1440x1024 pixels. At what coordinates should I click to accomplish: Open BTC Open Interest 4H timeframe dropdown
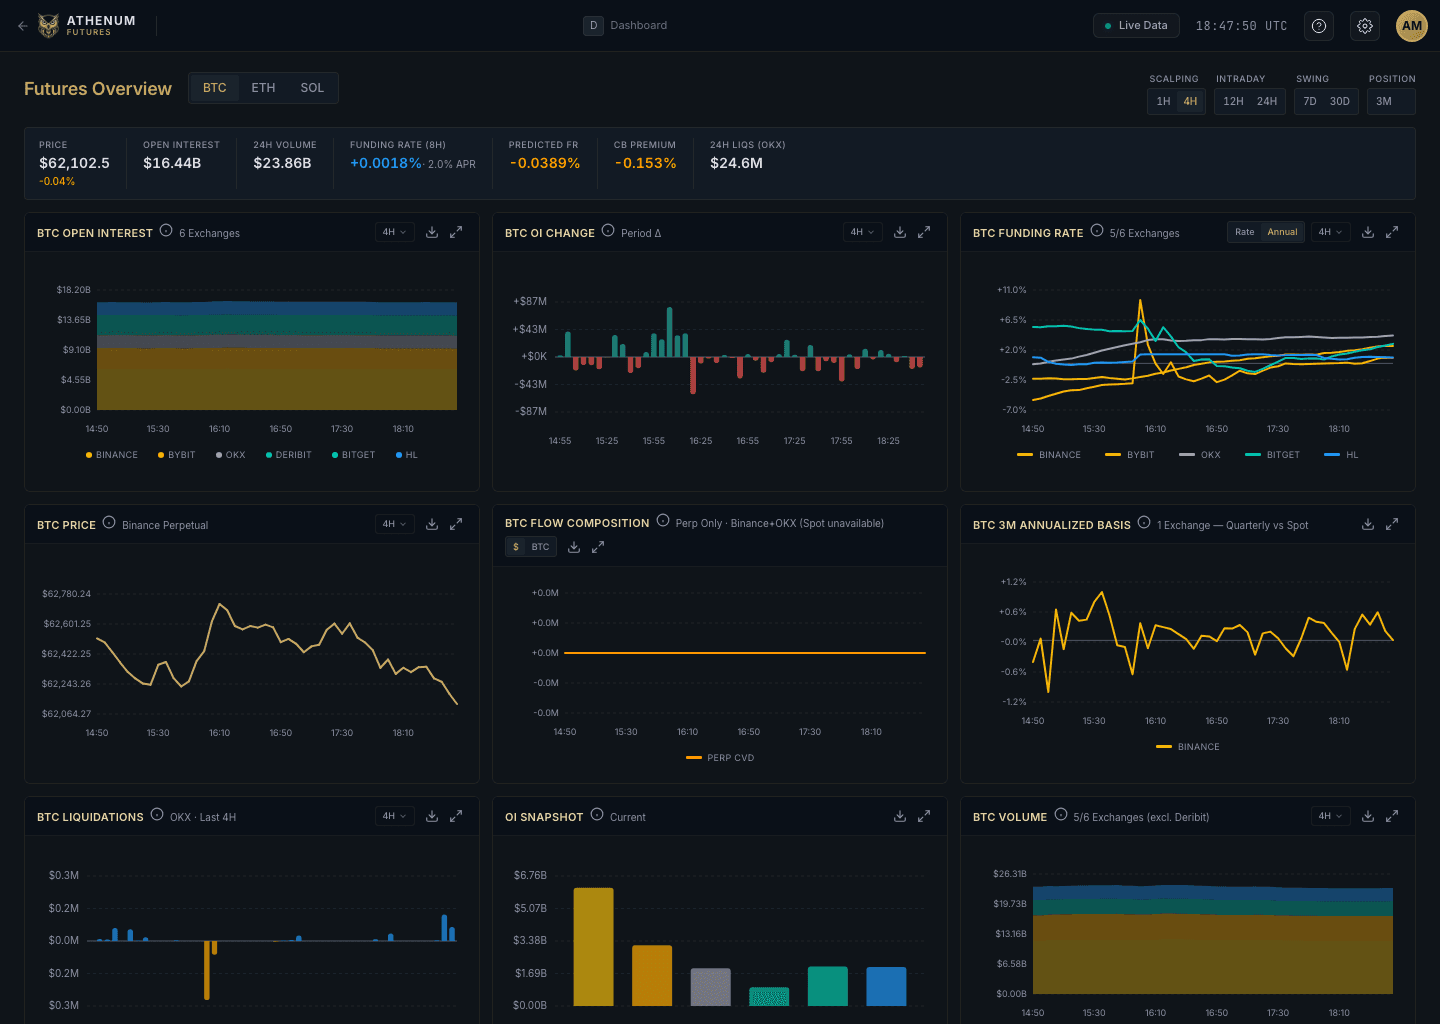394,232
